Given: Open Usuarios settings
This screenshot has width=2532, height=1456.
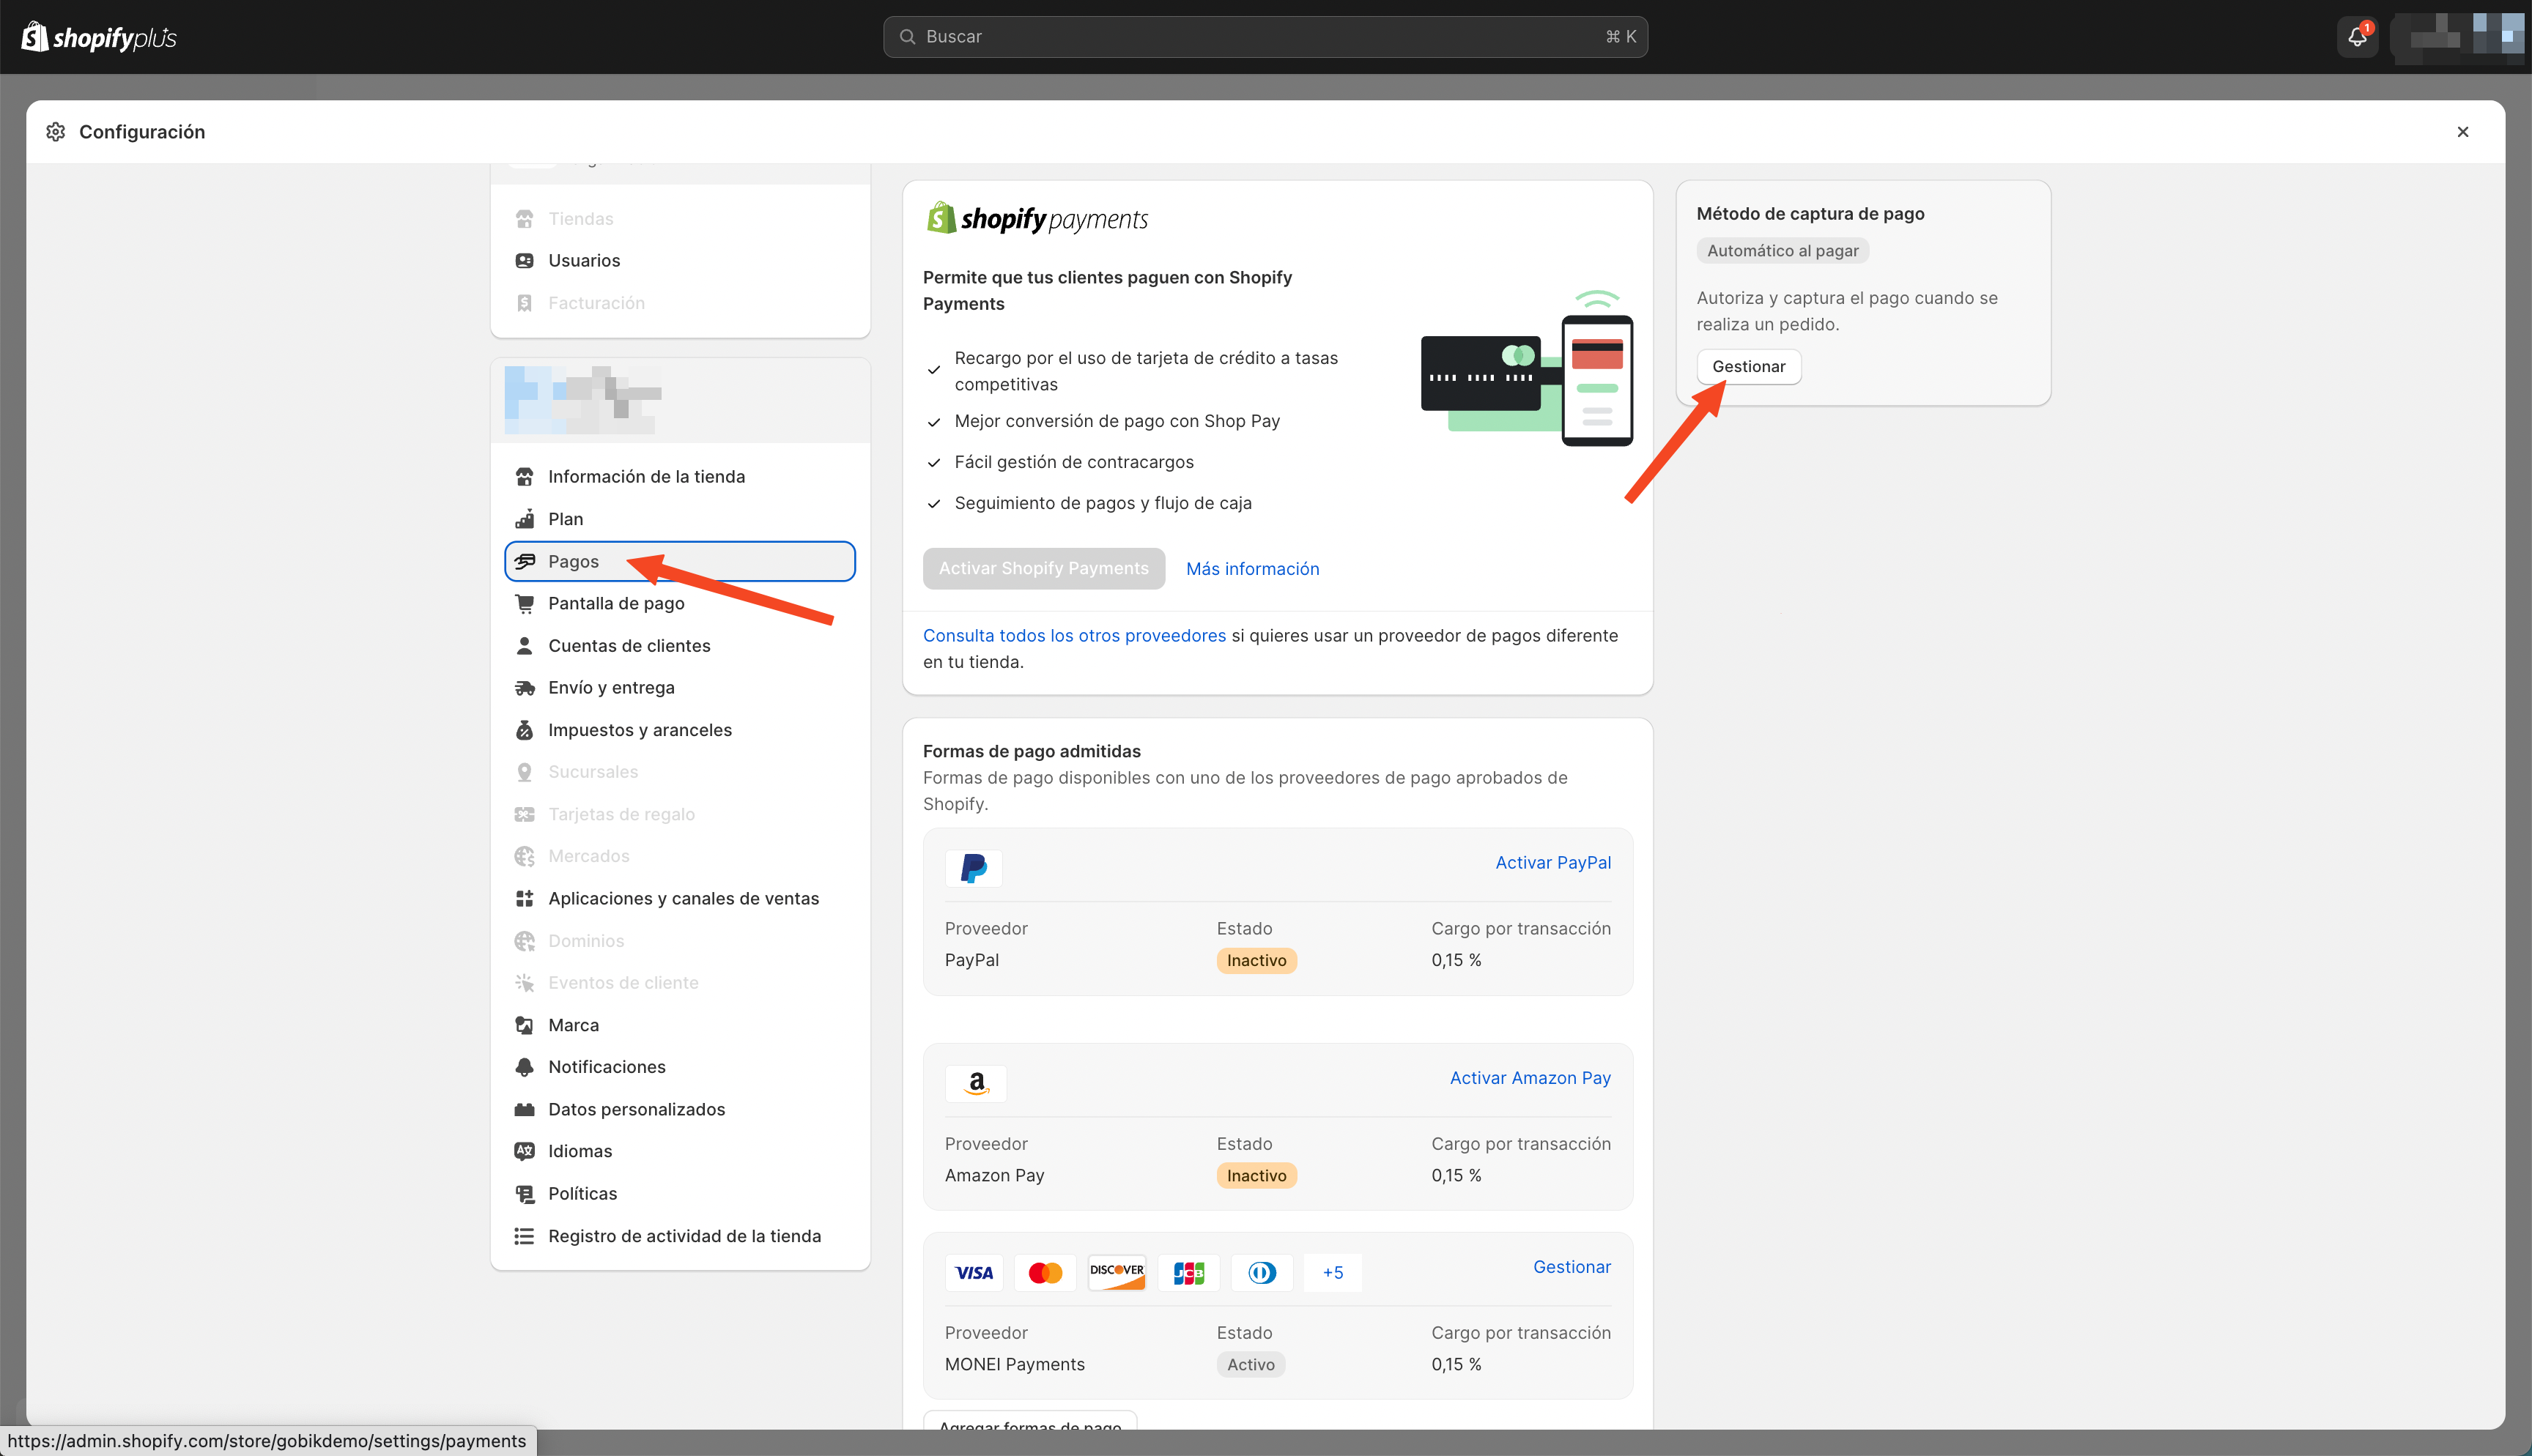Looking at the screenshot, I should [x=680, y=261].
